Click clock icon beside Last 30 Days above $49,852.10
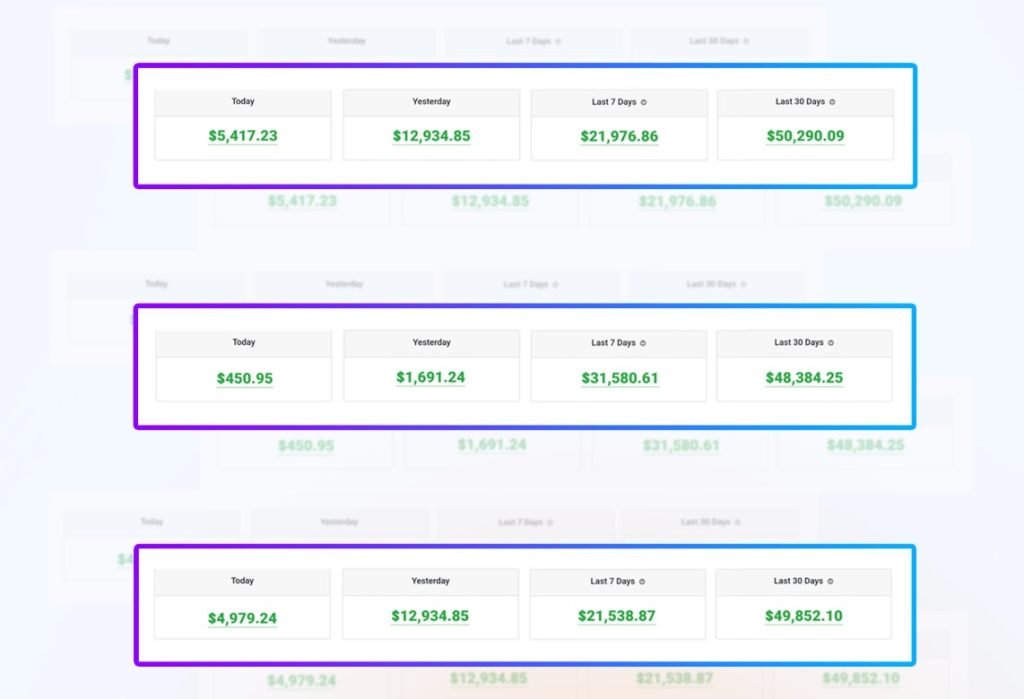Image resolution: width=1024 pixels, height=699 pixels. 830,581
